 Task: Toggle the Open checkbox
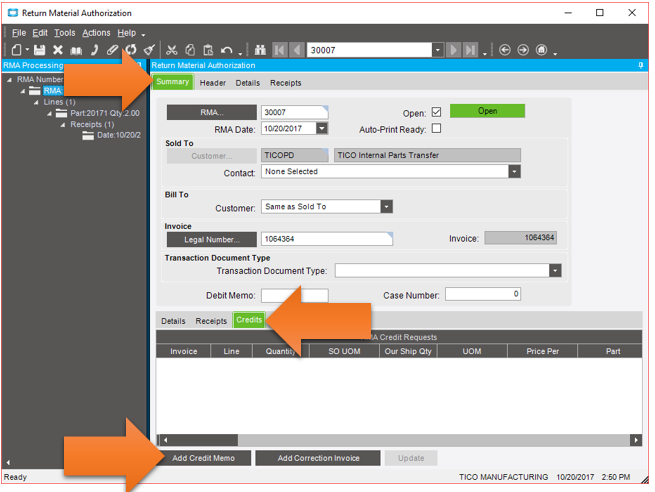point(436,112)
